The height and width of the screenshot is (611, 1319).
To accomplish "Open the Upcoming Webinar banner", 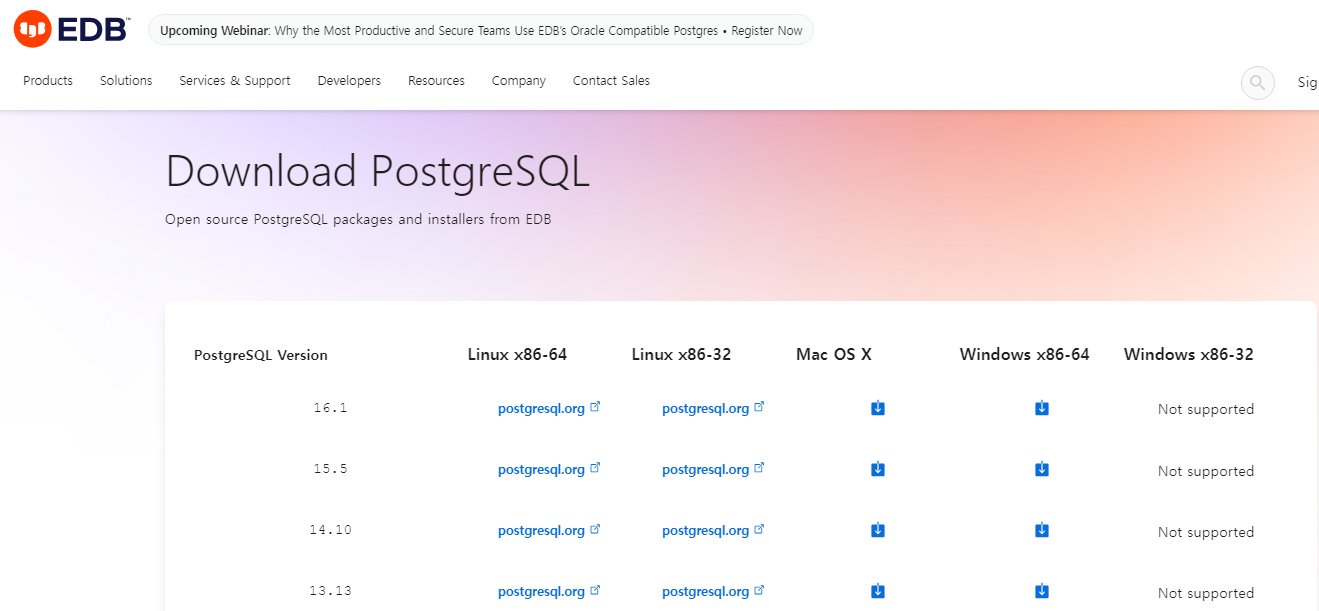I will [x=481, y=30].
